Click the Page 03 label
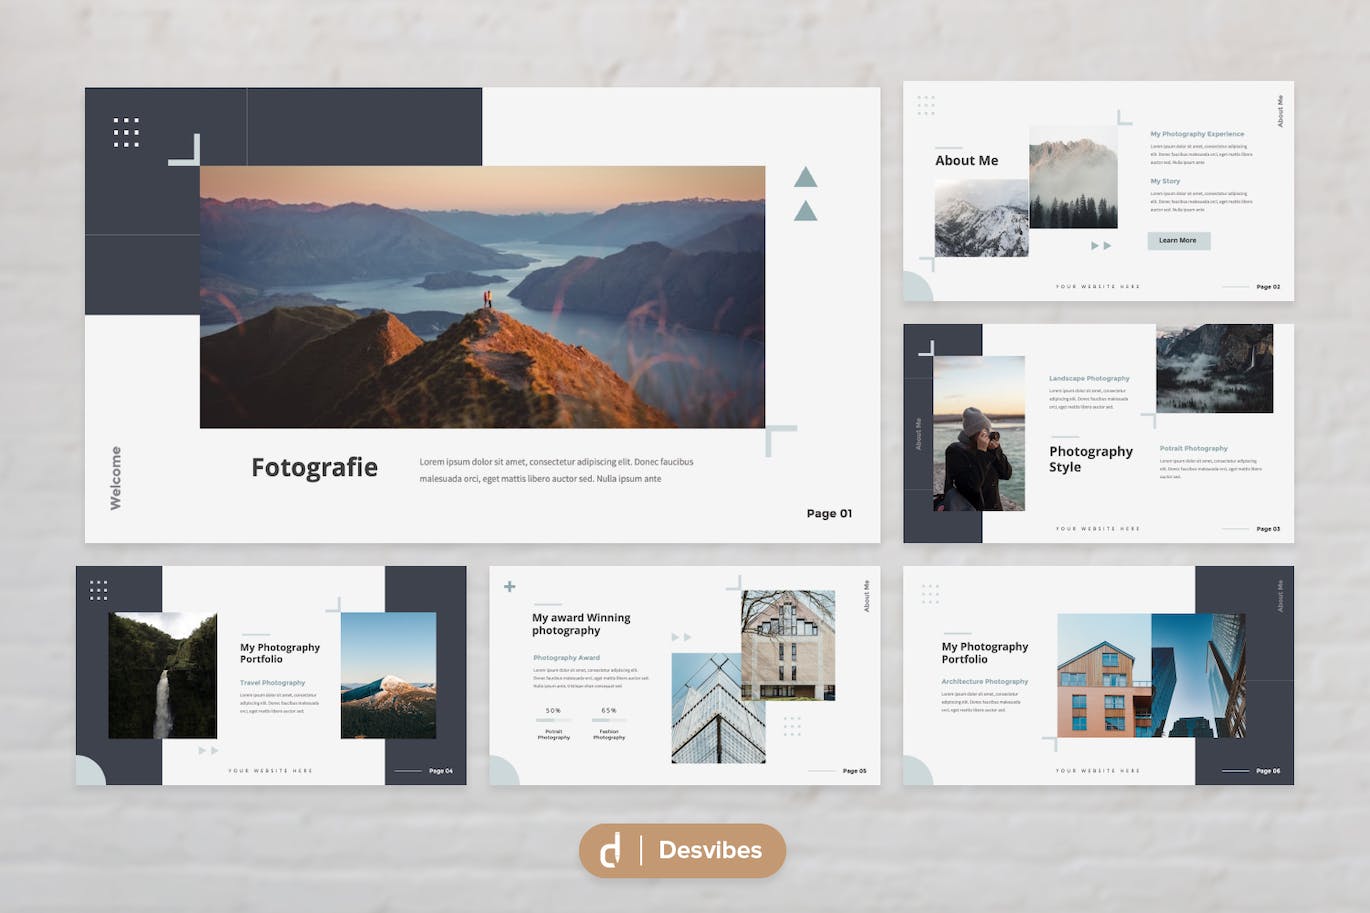 tap(1268, 529)
